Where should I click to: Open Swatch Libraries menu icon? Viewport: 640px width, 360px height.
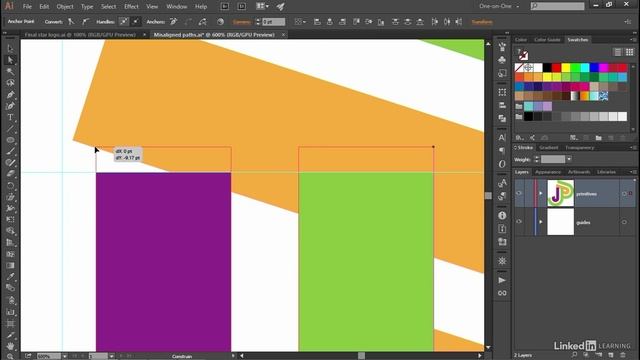[x=520, y=138]
